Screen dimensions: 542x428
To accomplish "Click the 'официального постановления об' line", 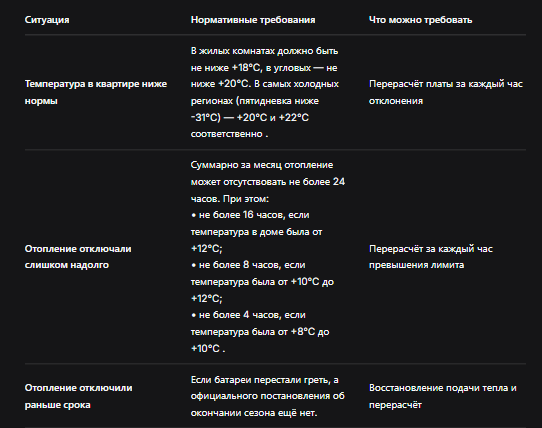I will [x=268, y=396].
